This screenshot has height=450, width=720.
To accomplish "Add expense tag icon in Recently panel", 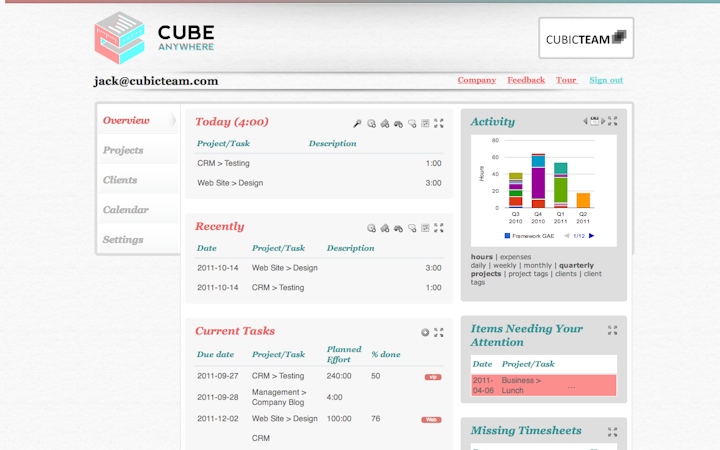I will click(385, 228).
